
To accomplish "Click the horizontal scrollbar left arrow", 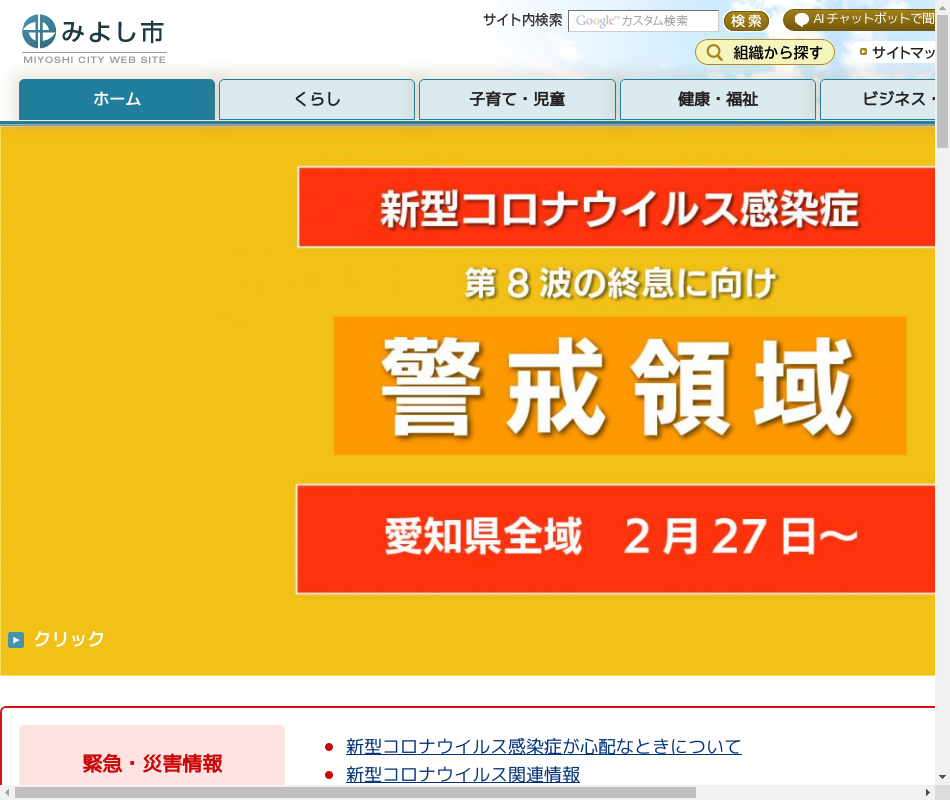I will click(7, 792).
